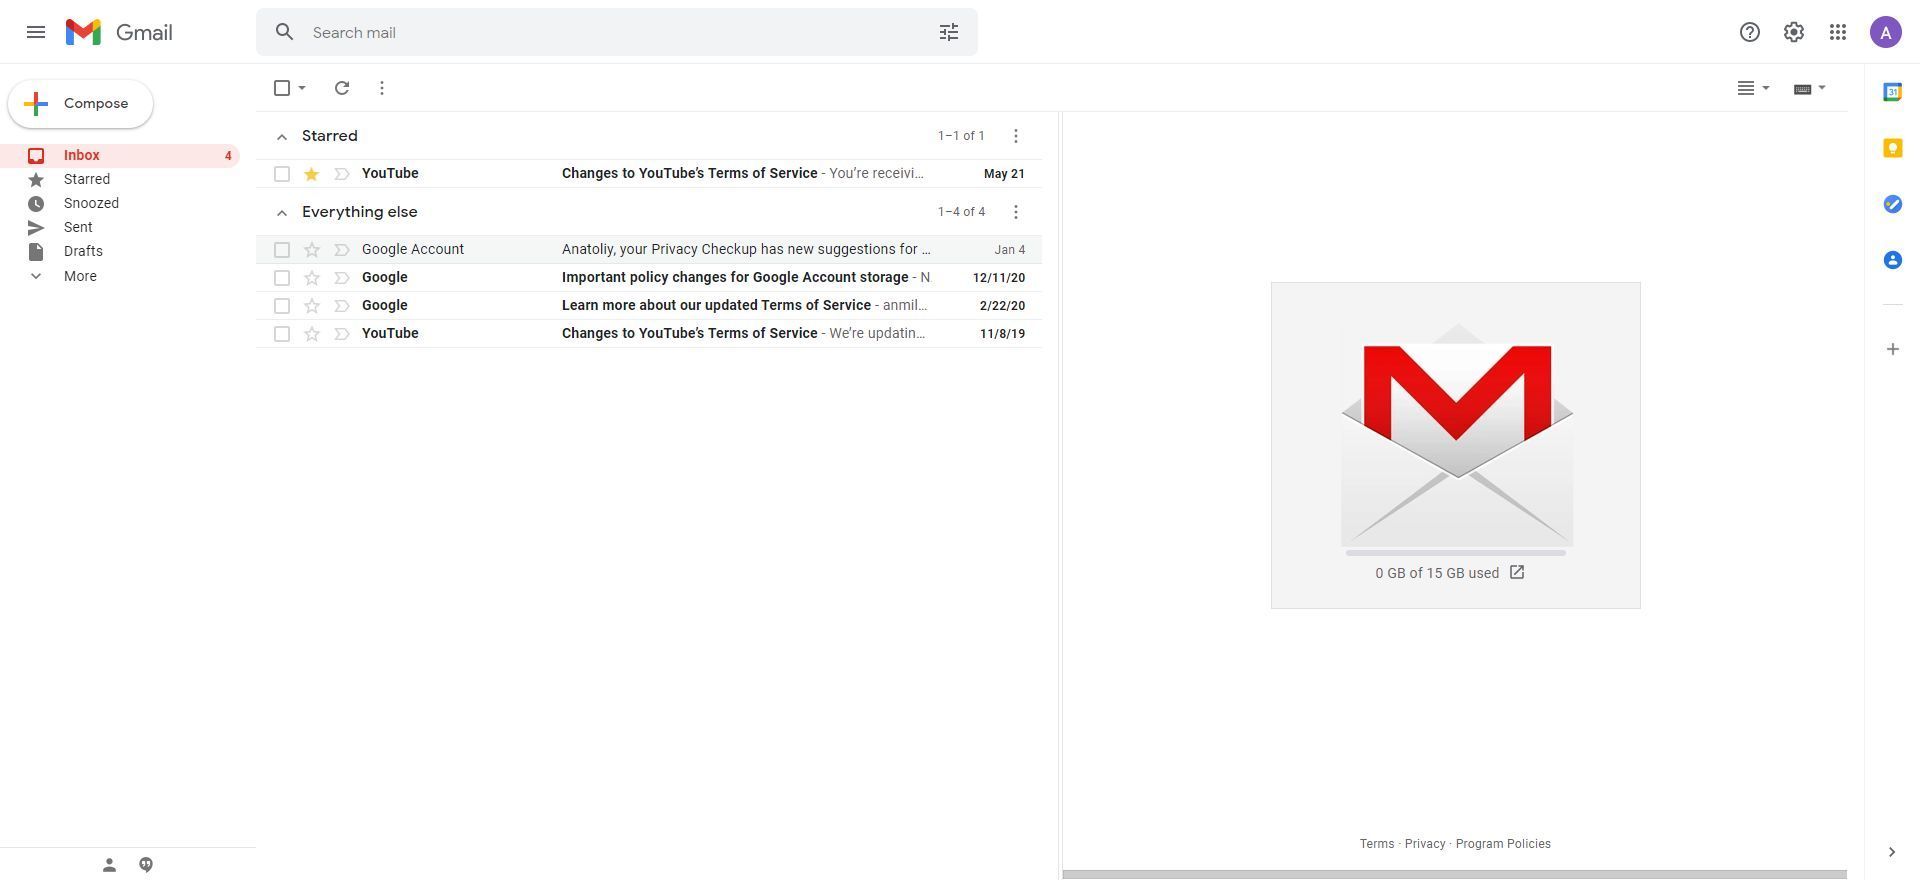The width and height of the screenshot is (1920, 880).
Task: Open the Support help icon
Action: [1750, 32]
